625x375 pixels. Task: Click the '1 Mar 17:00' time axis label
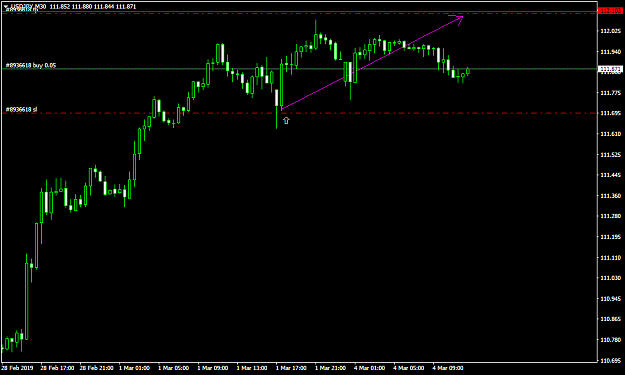(291, 368)
